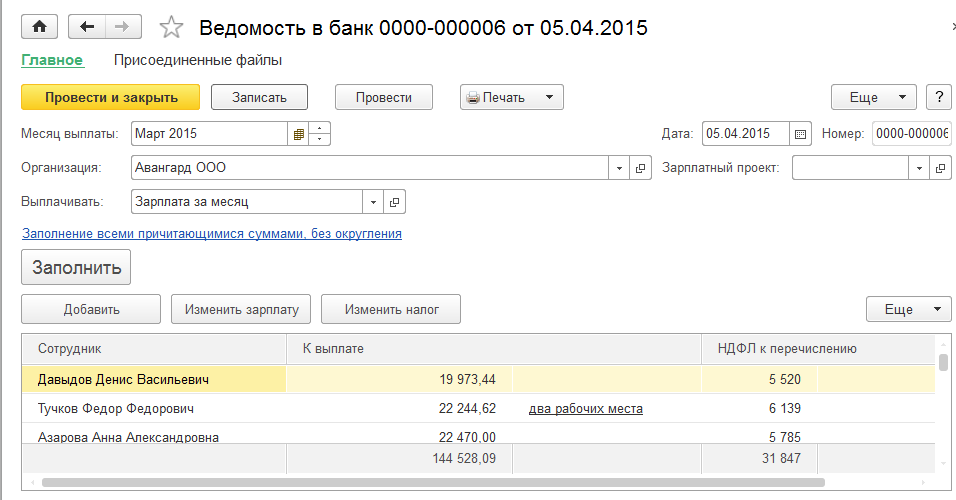Image resolution: width=956 pixels, height=500 pixels.
Task: Click 'Провести и закрыть' button
Action: pos(110,97)
